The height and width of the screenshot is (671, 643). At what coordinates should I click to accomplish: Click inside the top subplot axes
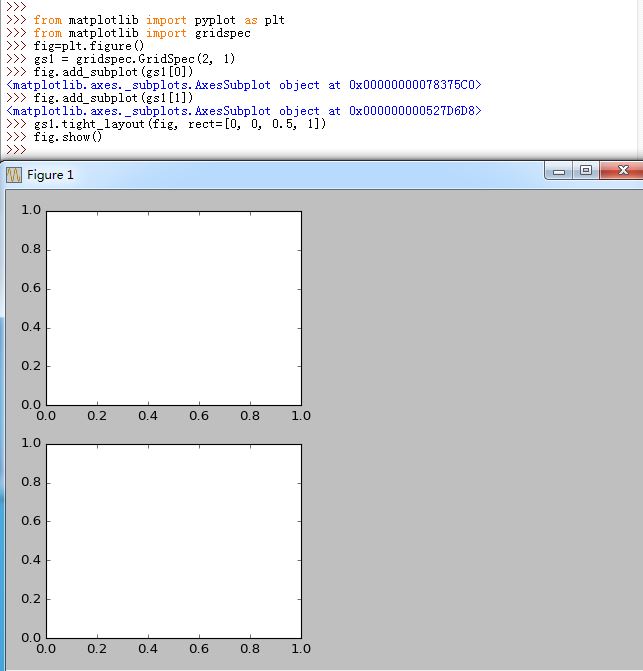coord(174,308)
